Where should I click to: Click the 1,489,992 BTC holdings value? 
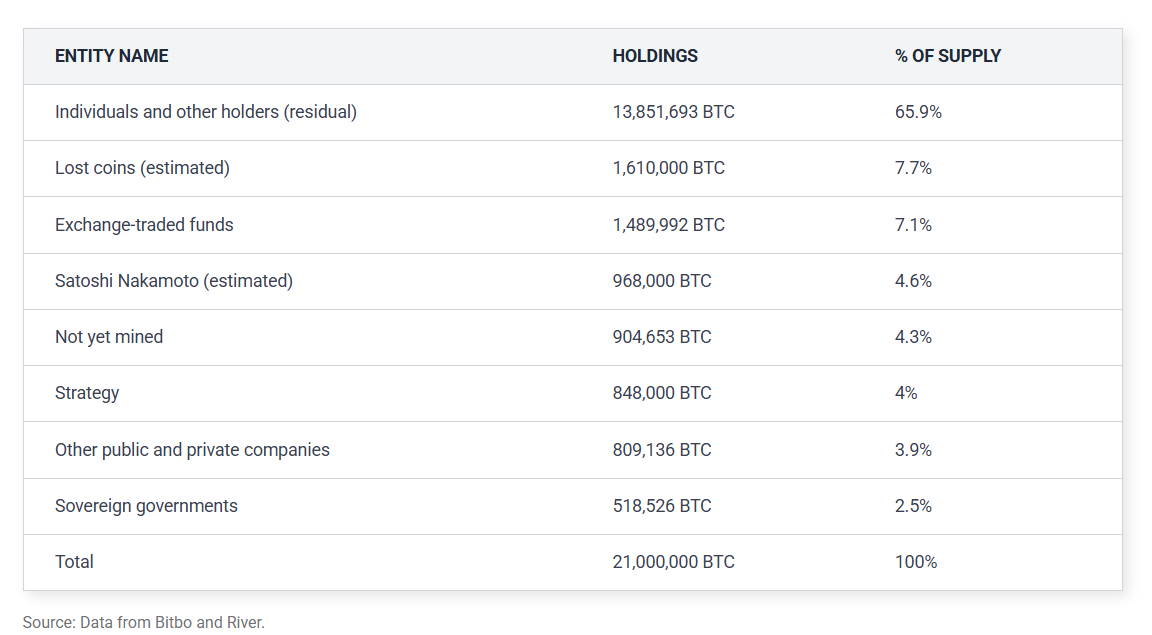point(669,225)
